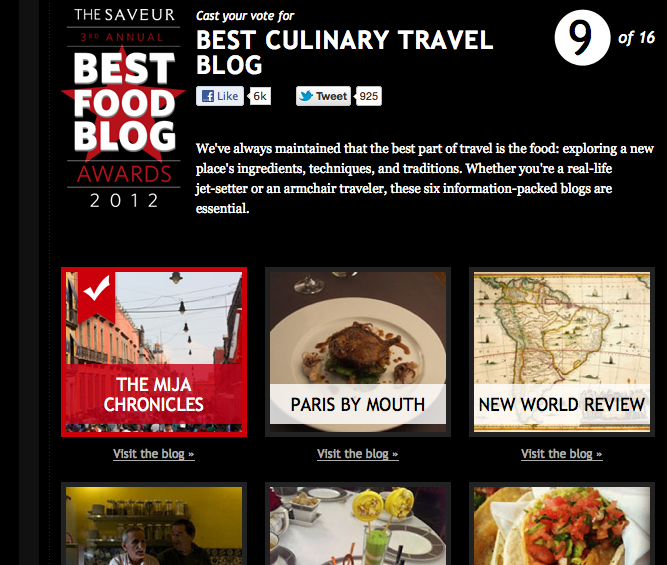Select the thumbnail with yellow lollipop desserts
The height and width of the screenshot is (565, 667).
click(x=358, y=524)
